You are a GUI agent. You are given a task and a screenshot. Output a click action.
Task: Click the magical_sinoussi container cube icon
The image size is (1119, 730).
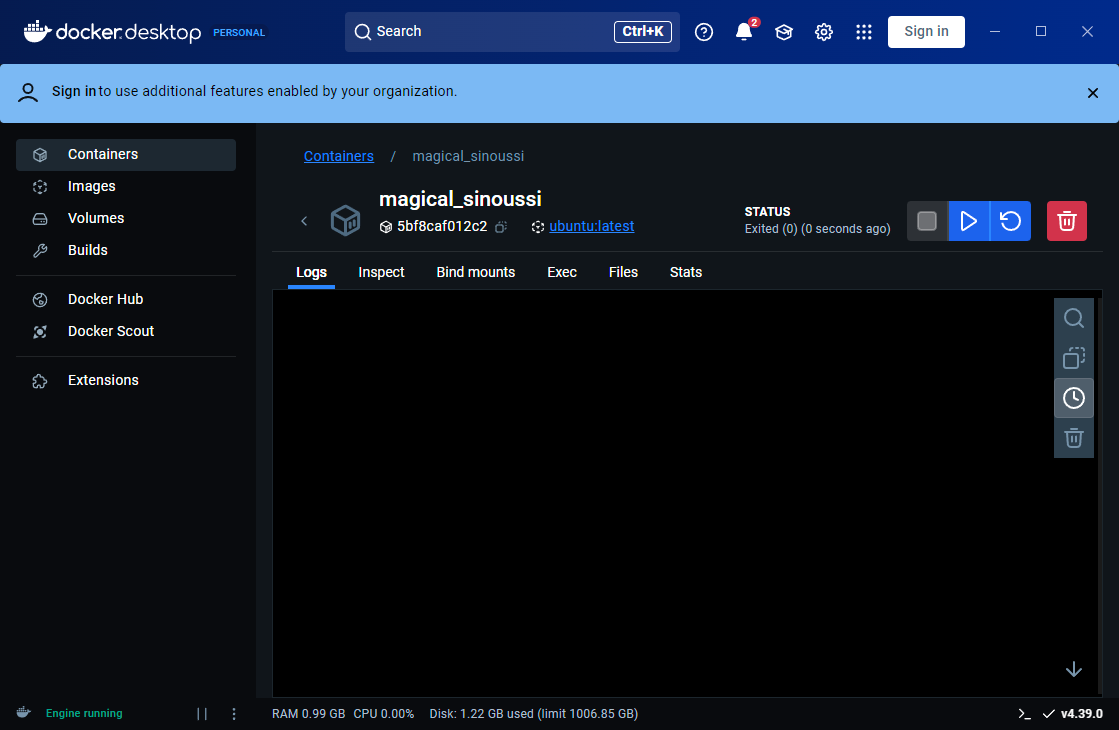345,220
